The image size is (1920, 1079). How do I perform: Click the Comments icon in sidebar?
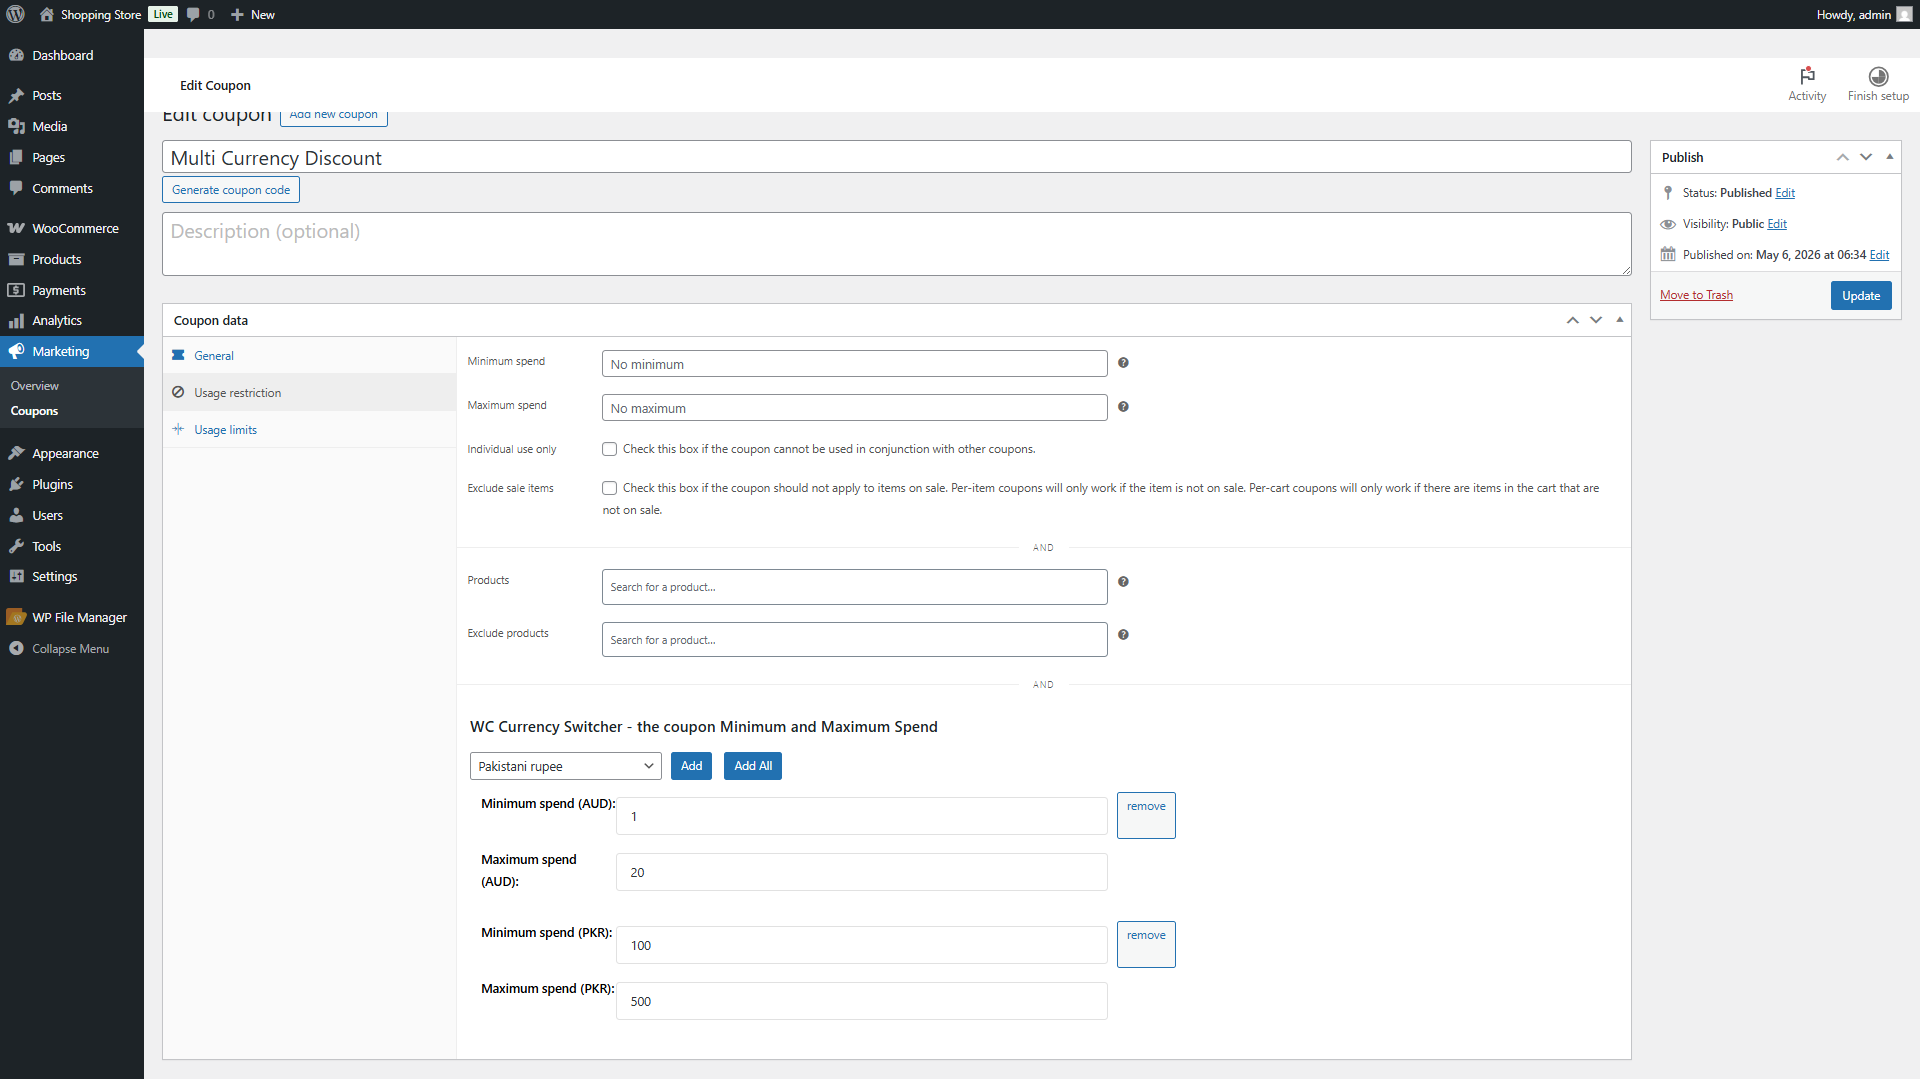(x=16, y=188)
